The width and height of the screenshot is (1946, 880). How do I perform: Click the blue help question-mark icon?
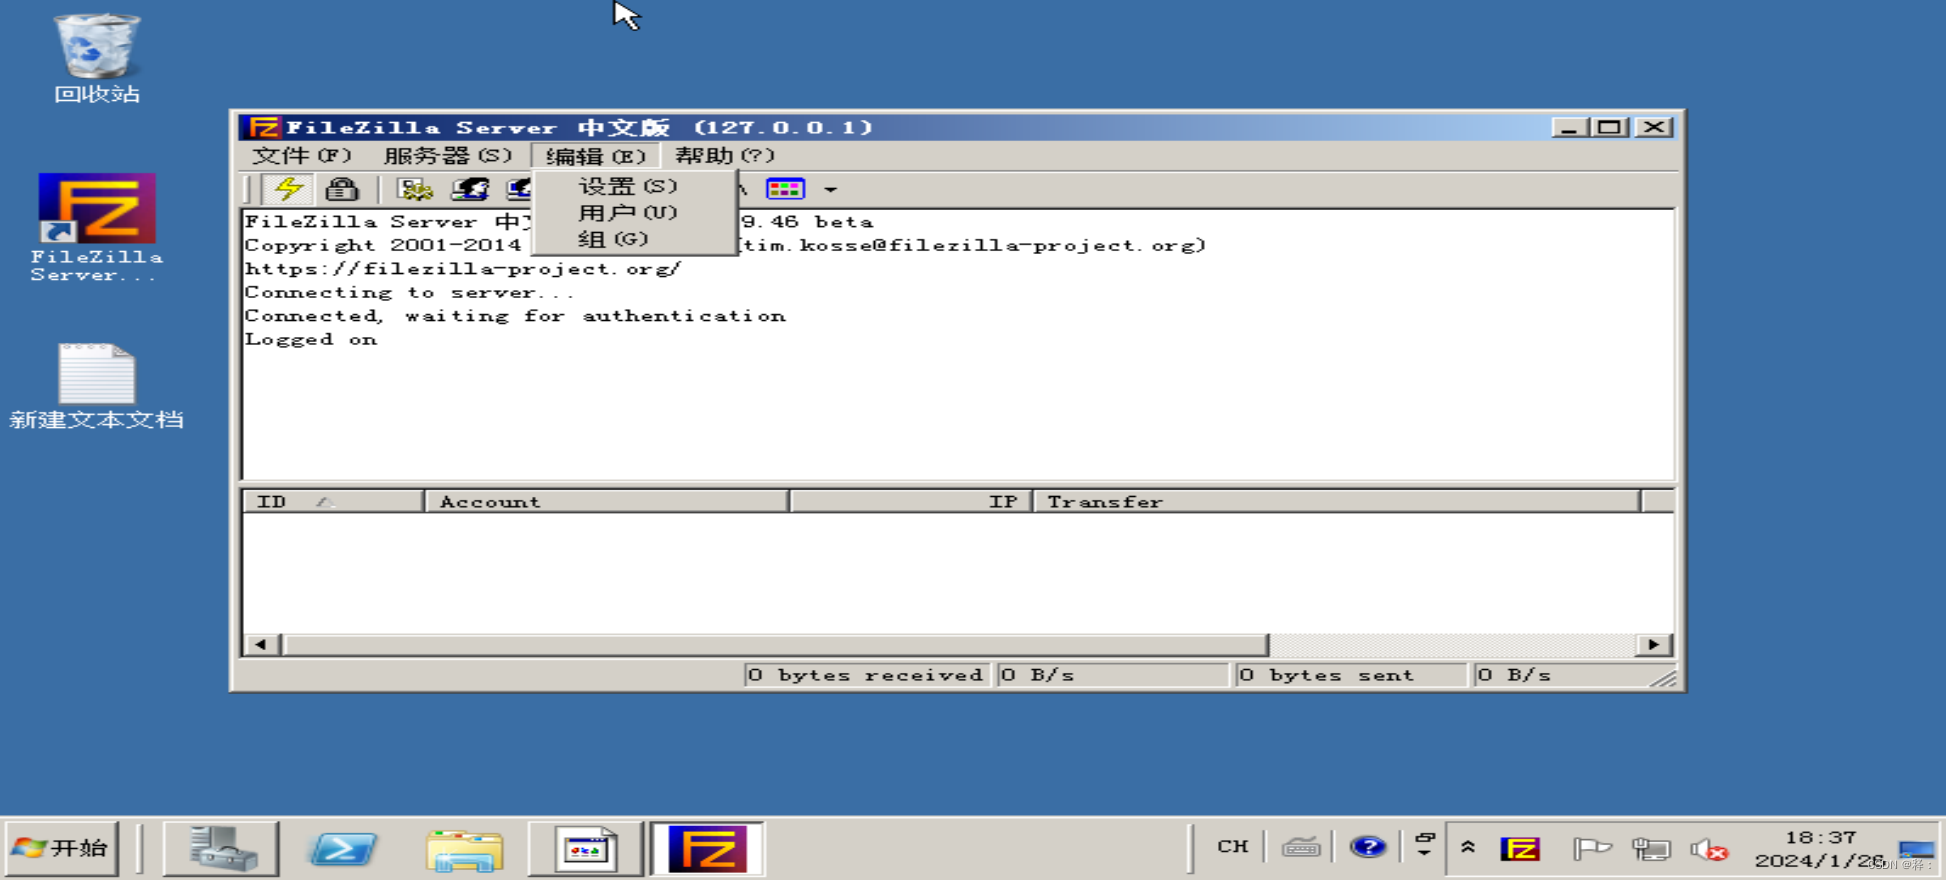pyautogui.click(x=1368, y=847)
